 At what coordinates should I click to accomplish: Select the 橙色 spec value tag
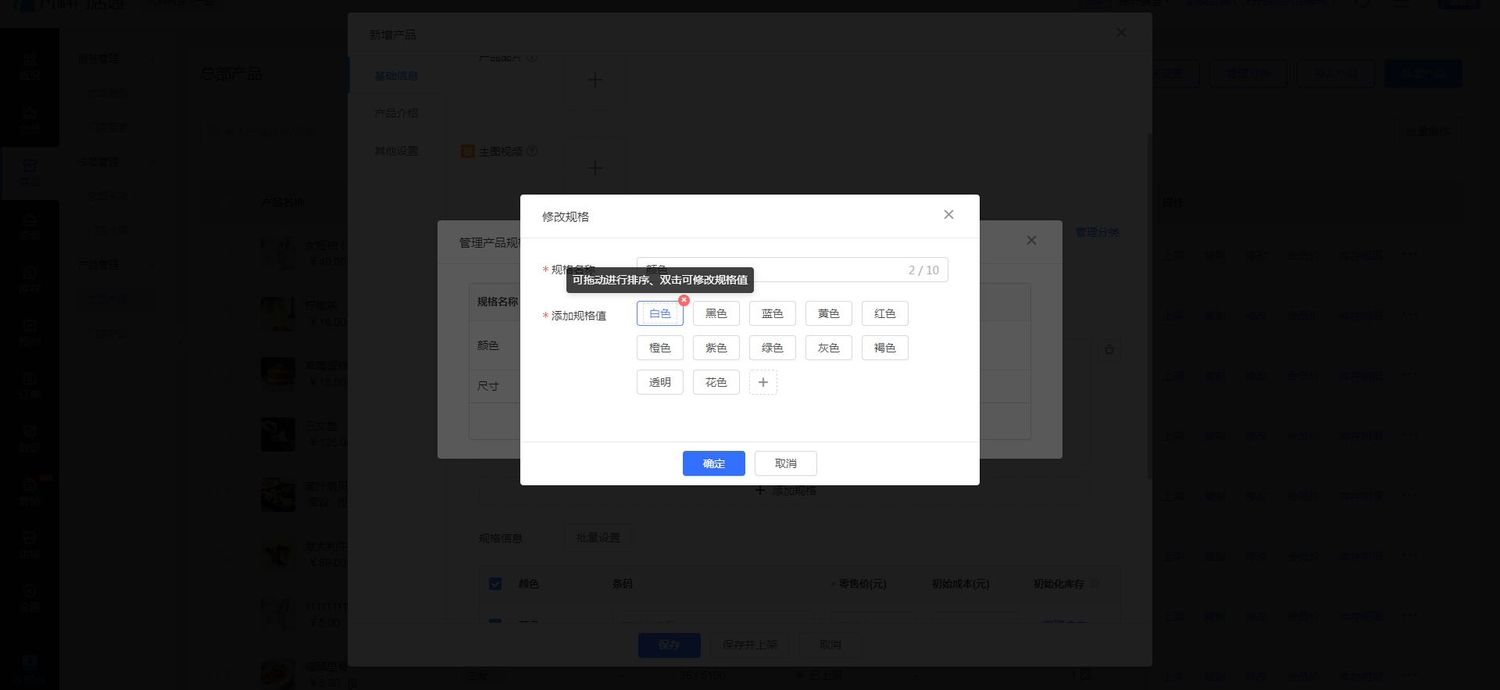pyautogui.click(x=660, y=348)
